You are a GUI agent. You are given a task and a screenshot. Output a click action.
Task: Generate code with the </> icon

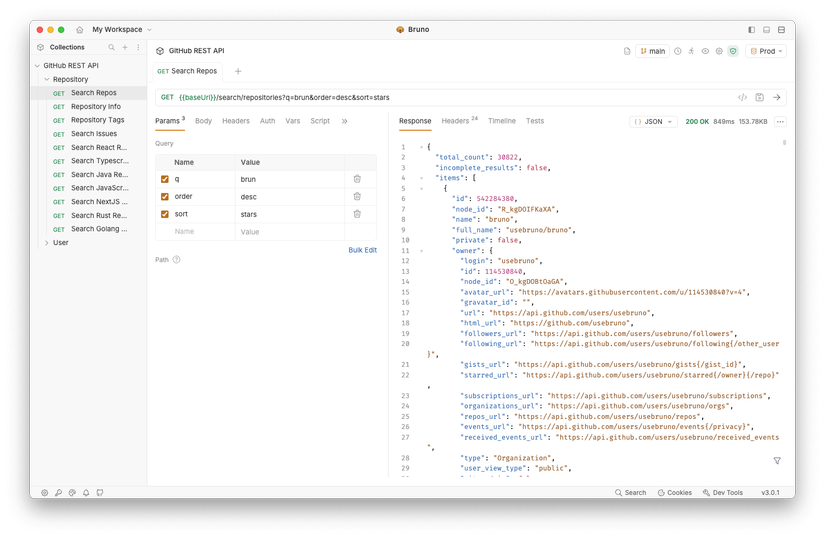[x=742, y=97]
